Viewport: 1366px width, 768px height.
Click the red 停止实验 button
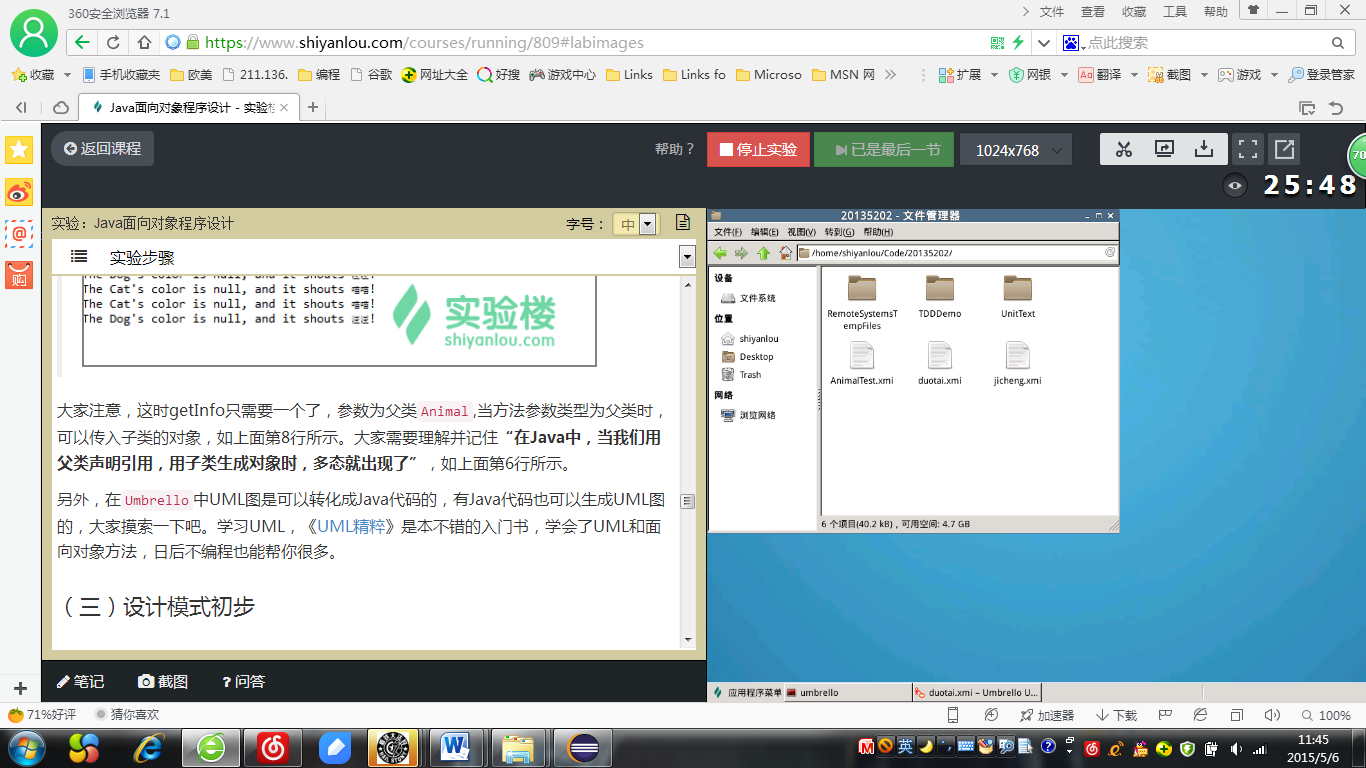758,150
